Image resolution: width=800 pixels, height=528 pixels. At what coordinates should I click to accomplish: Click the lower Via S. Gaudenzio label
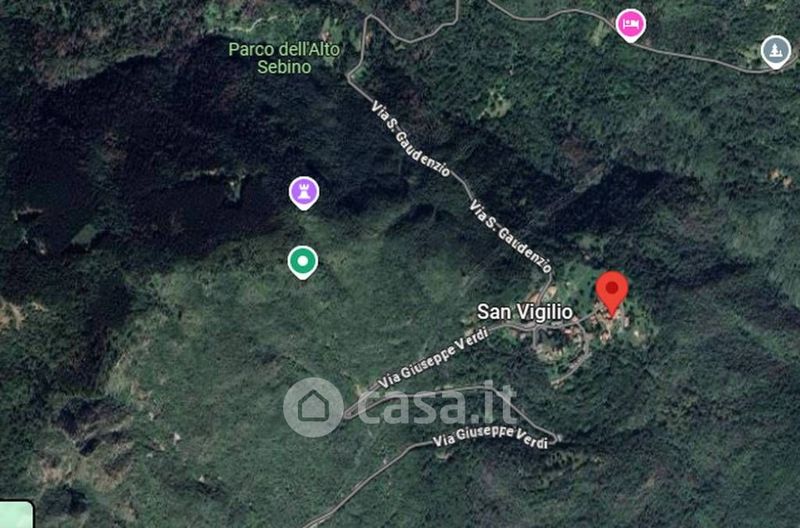point(510,236)
